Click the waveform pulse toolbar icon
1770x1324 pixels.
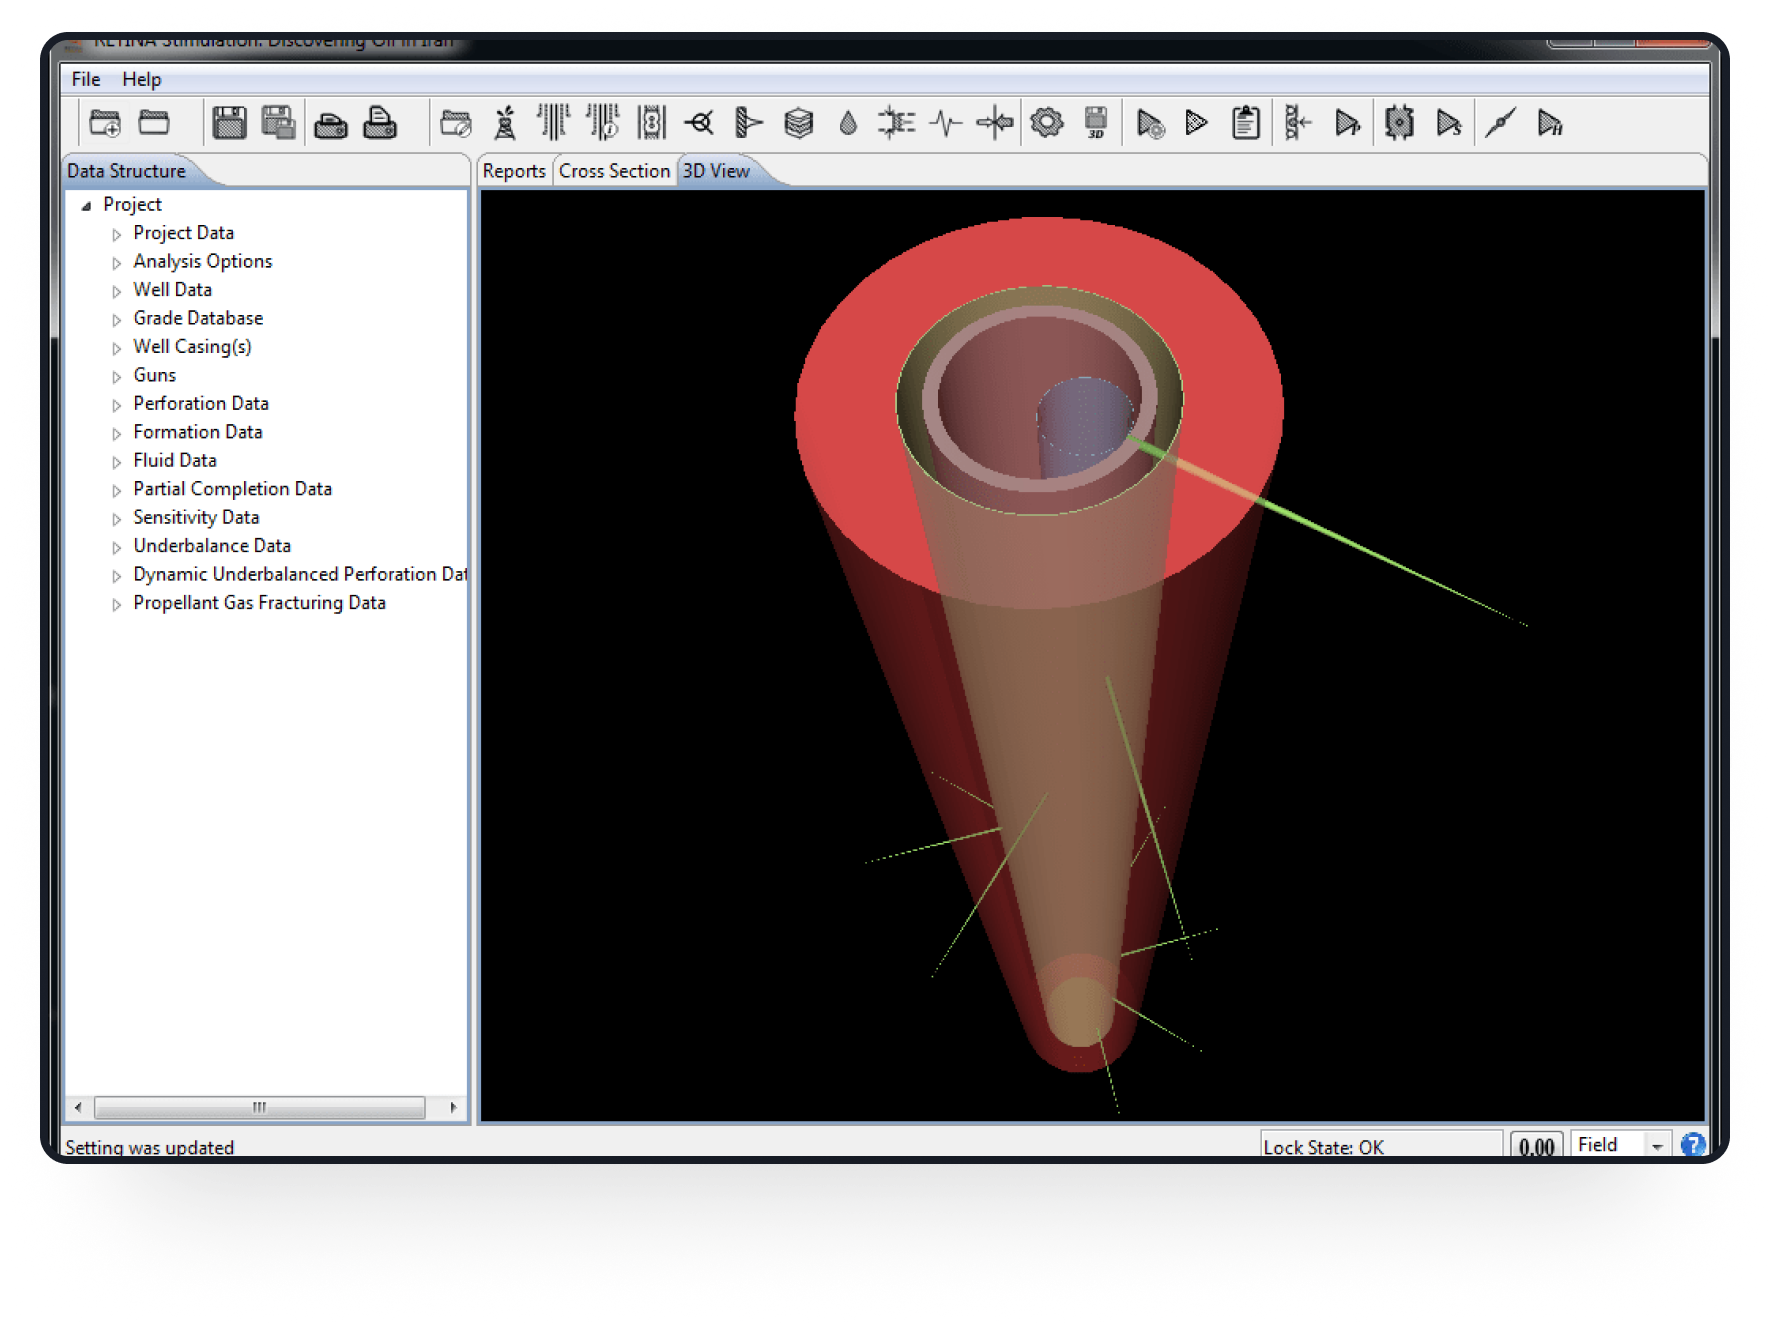point(945,123)
